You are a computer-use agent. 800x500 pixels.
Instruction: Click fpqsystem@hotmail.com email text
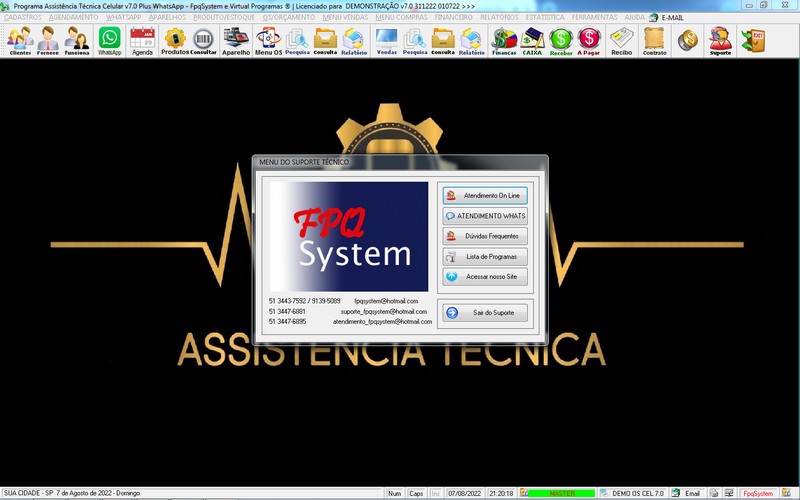386,301
